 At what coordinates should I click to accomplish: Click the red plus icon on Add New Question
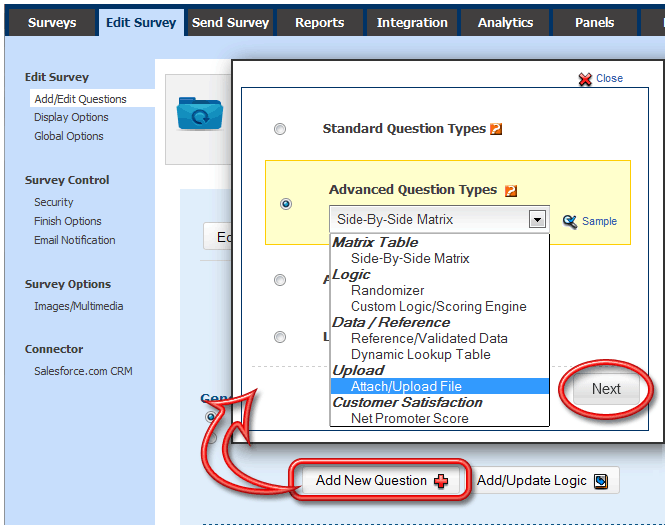pyautogui.click(x=441, y=481)
